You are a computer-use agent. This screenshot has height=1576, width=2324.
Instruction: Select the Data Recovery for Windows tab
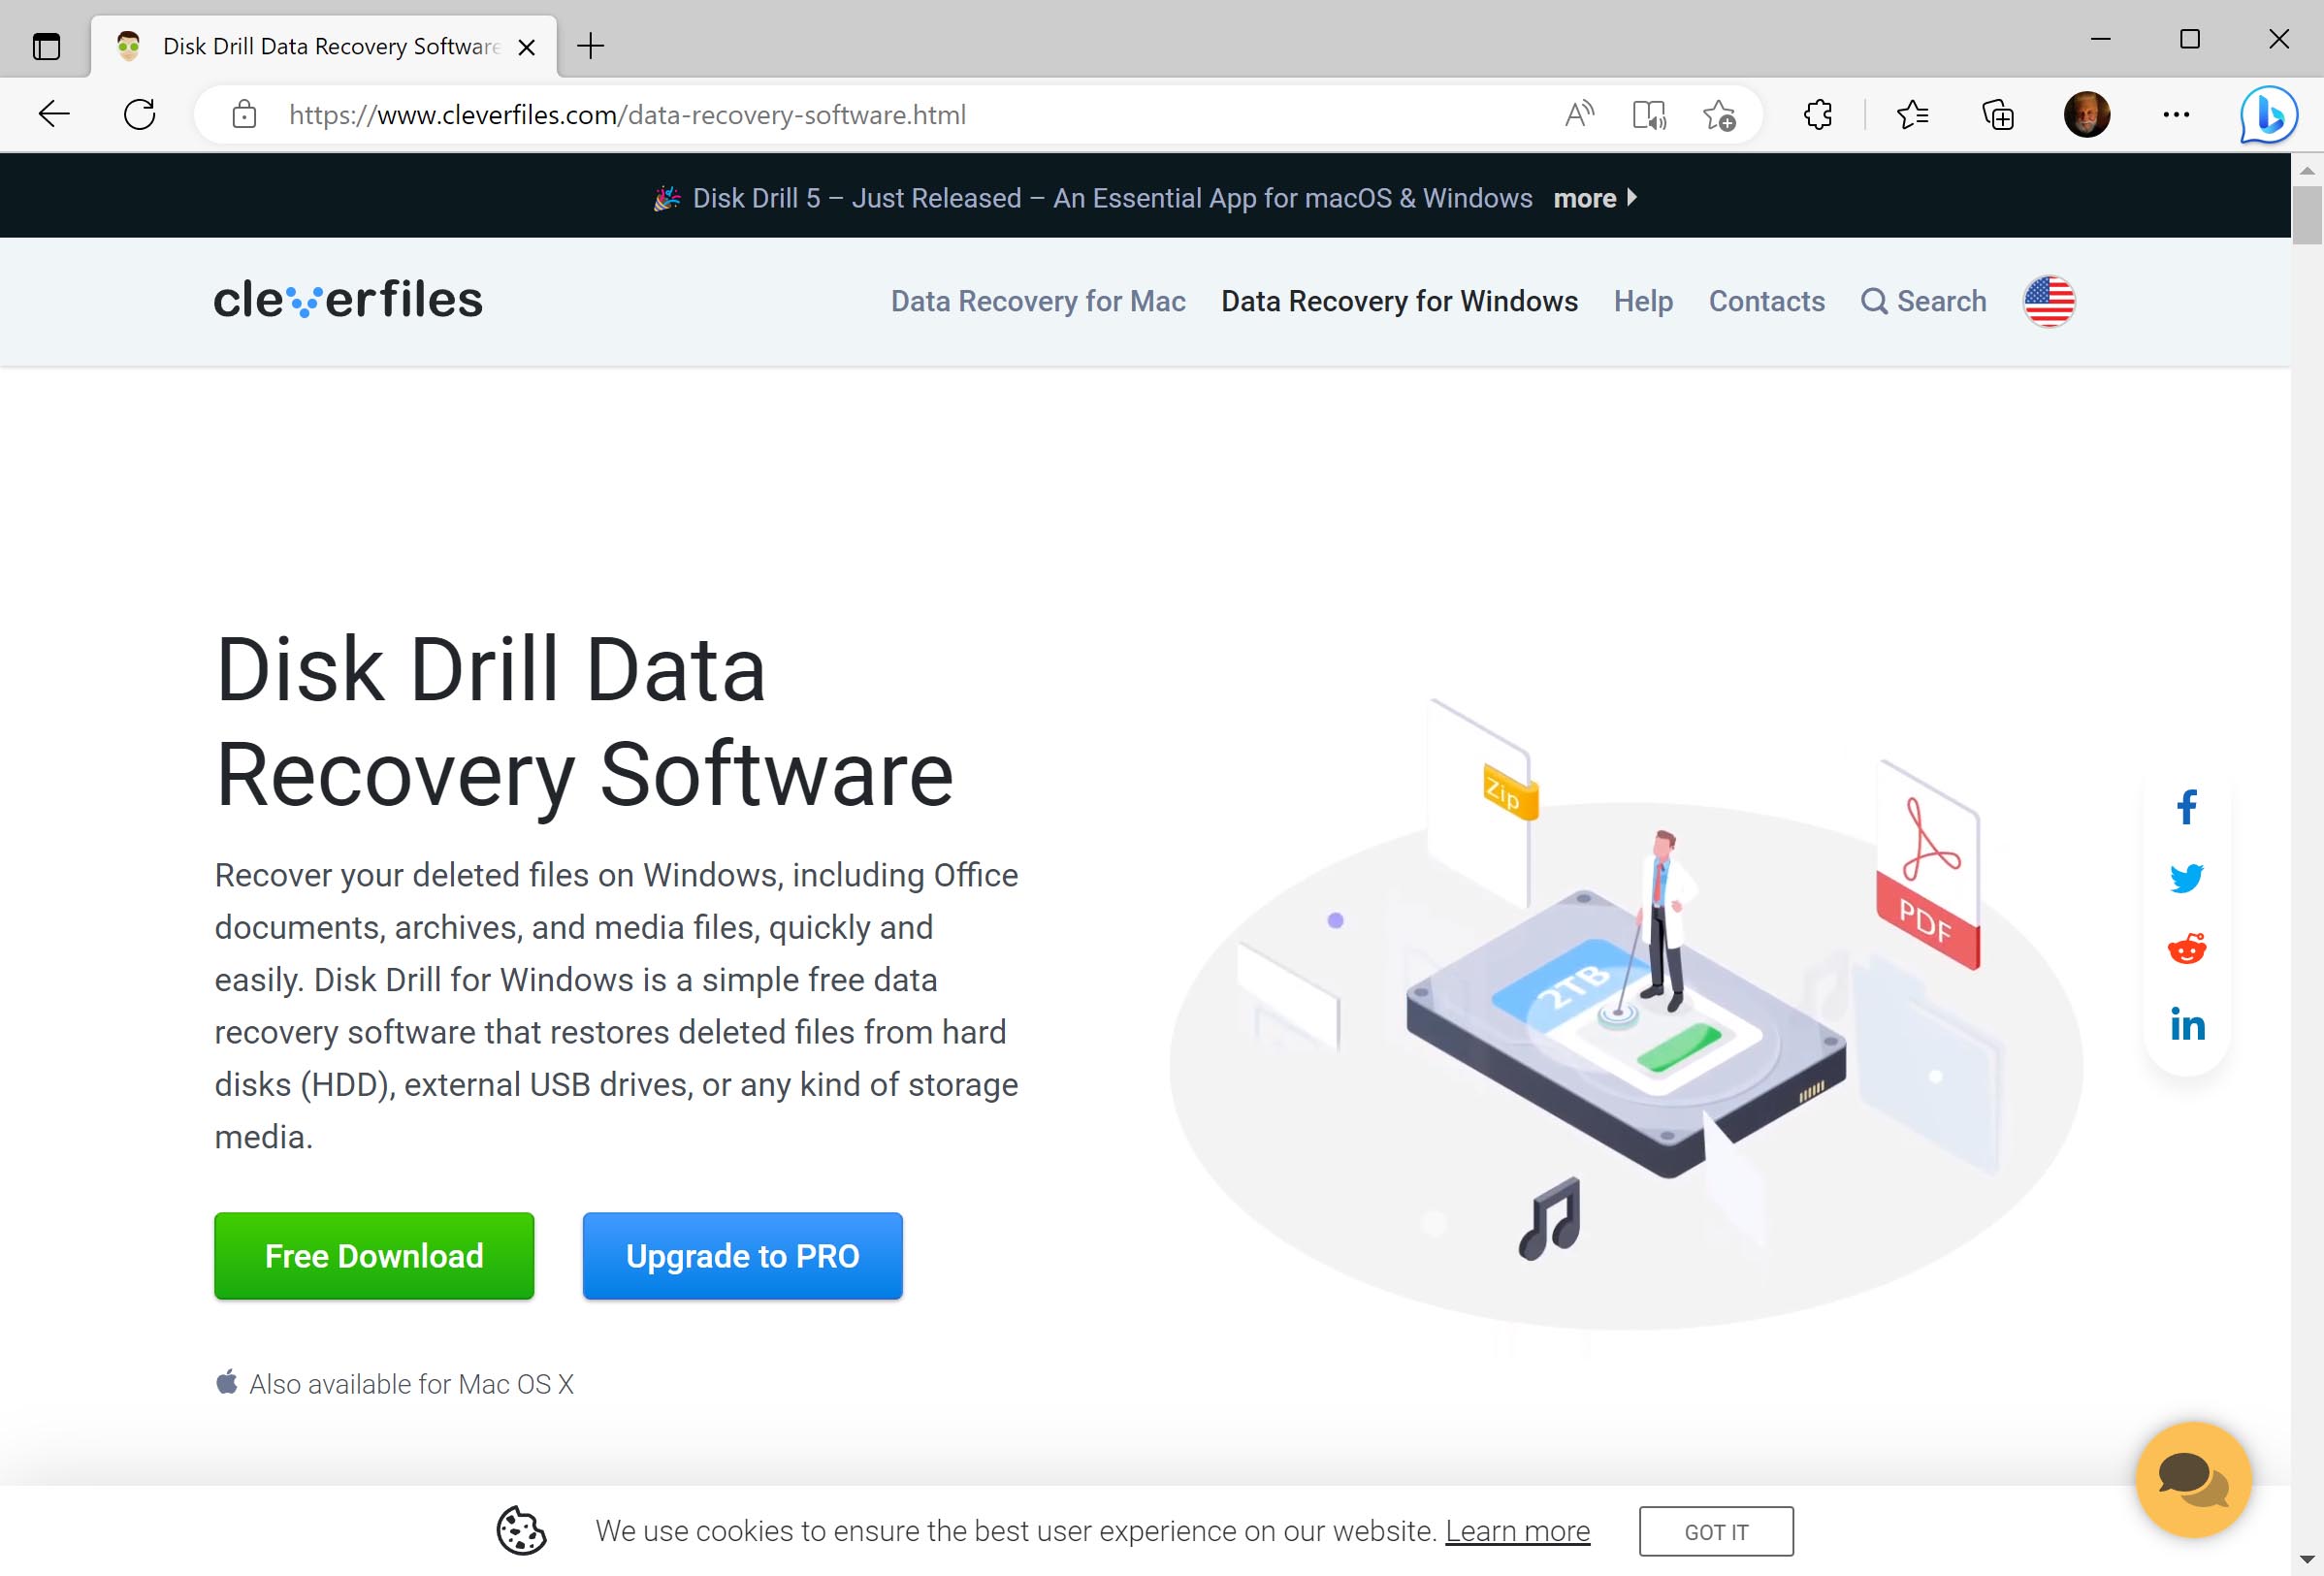pyautogui.click(x=1399, y=301)
